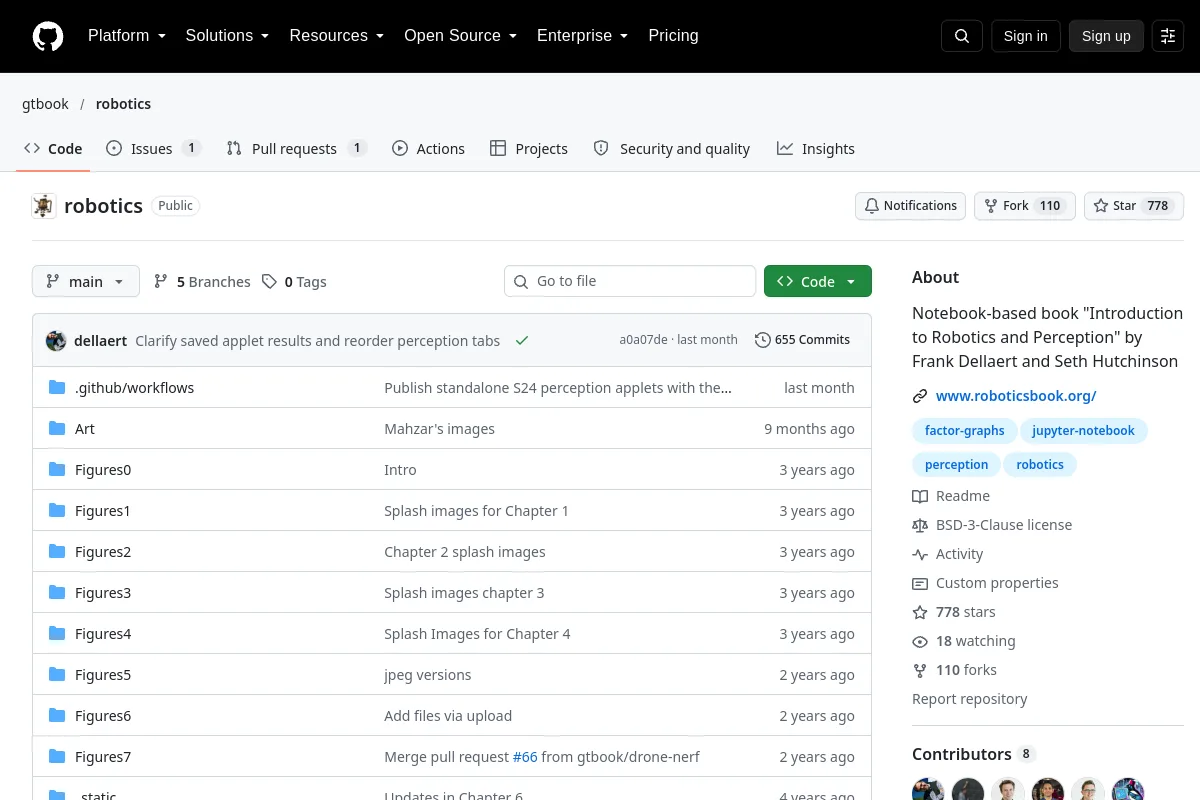The height and width of the screenshot is (800, 1200).
Task: Expand the green Code dropdown button
Action: pos(818,282)
